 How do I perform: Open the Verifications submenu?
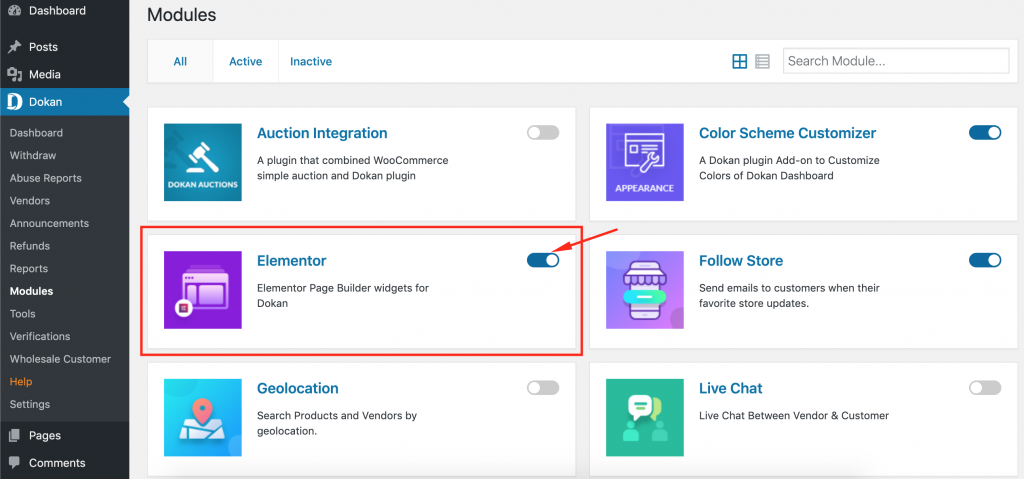coord(40,337)
